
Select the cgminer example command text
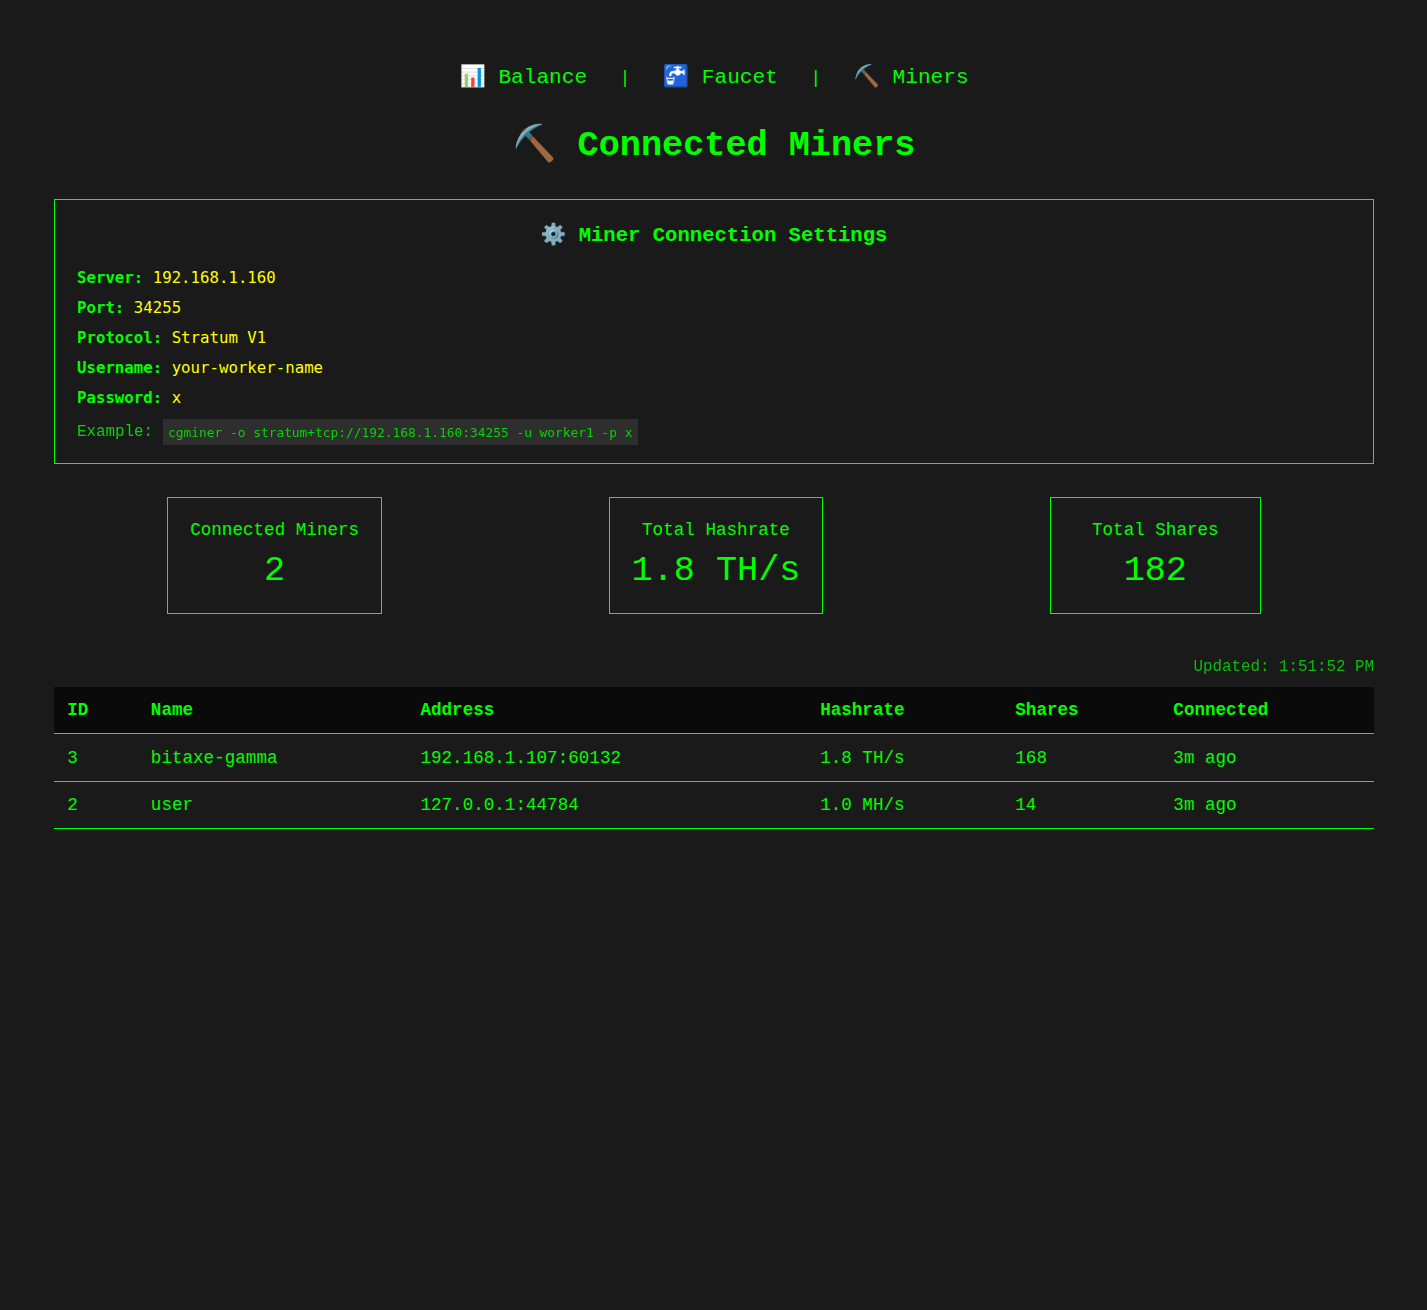pos(400,432)
